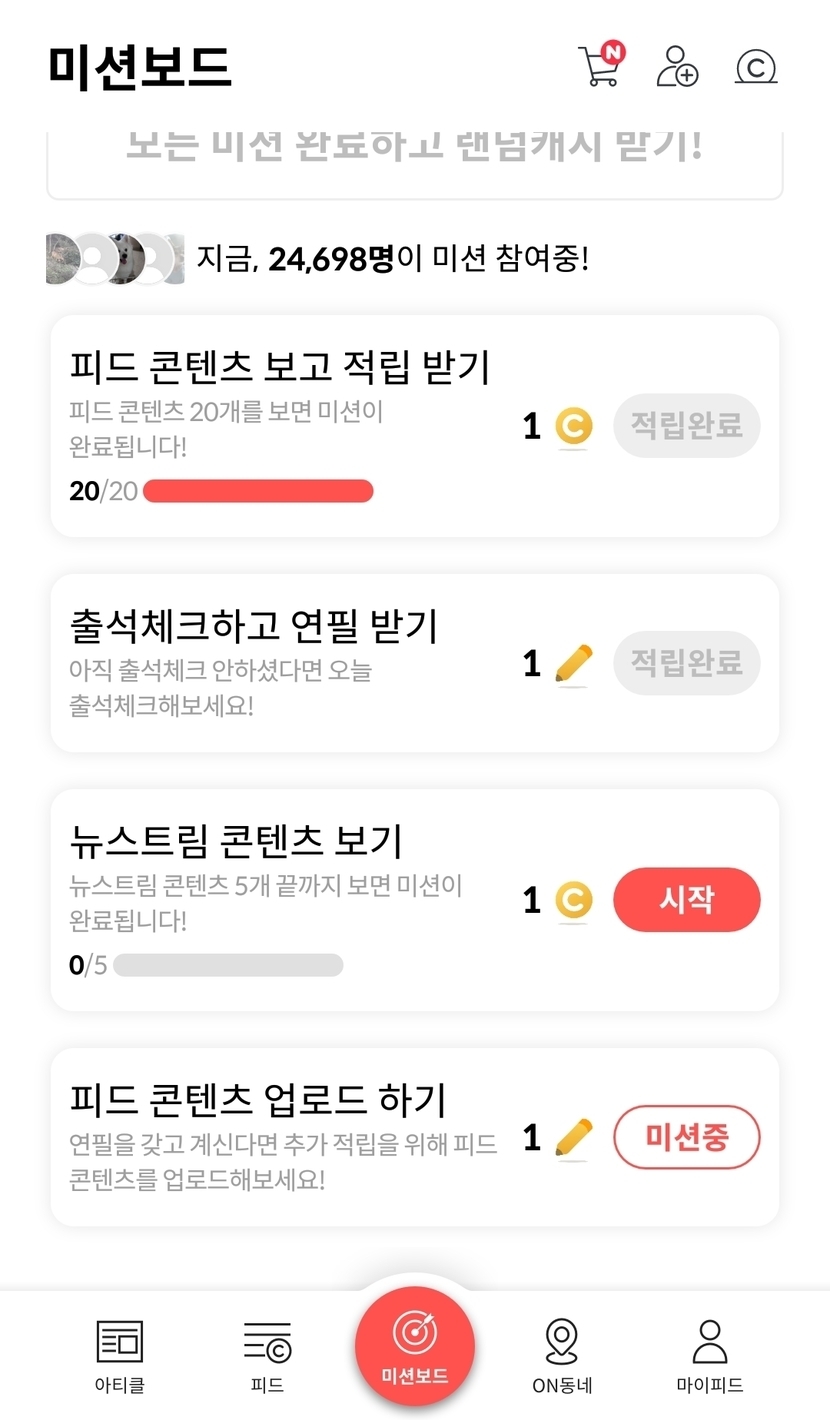Click the 0/5 gray progress bar
Screen dimensions: 830x1420
coord(228,965)
